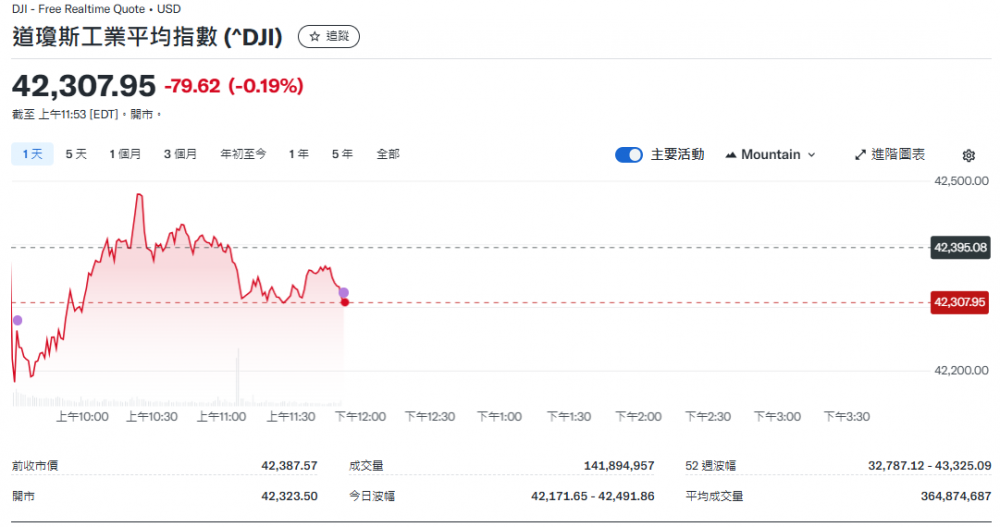The width and height of the screenshot is (1000, 527).
Task: Click the 42,395.08 previous close label
Action: [x=960, y=247]
